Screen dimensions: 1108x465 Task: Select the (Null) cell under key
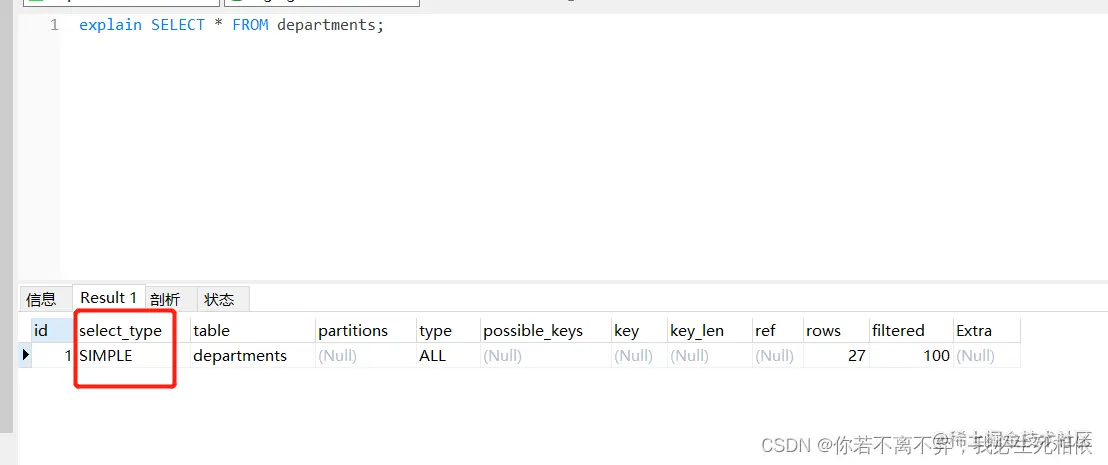pyautogui.click(x=639, y=355)
